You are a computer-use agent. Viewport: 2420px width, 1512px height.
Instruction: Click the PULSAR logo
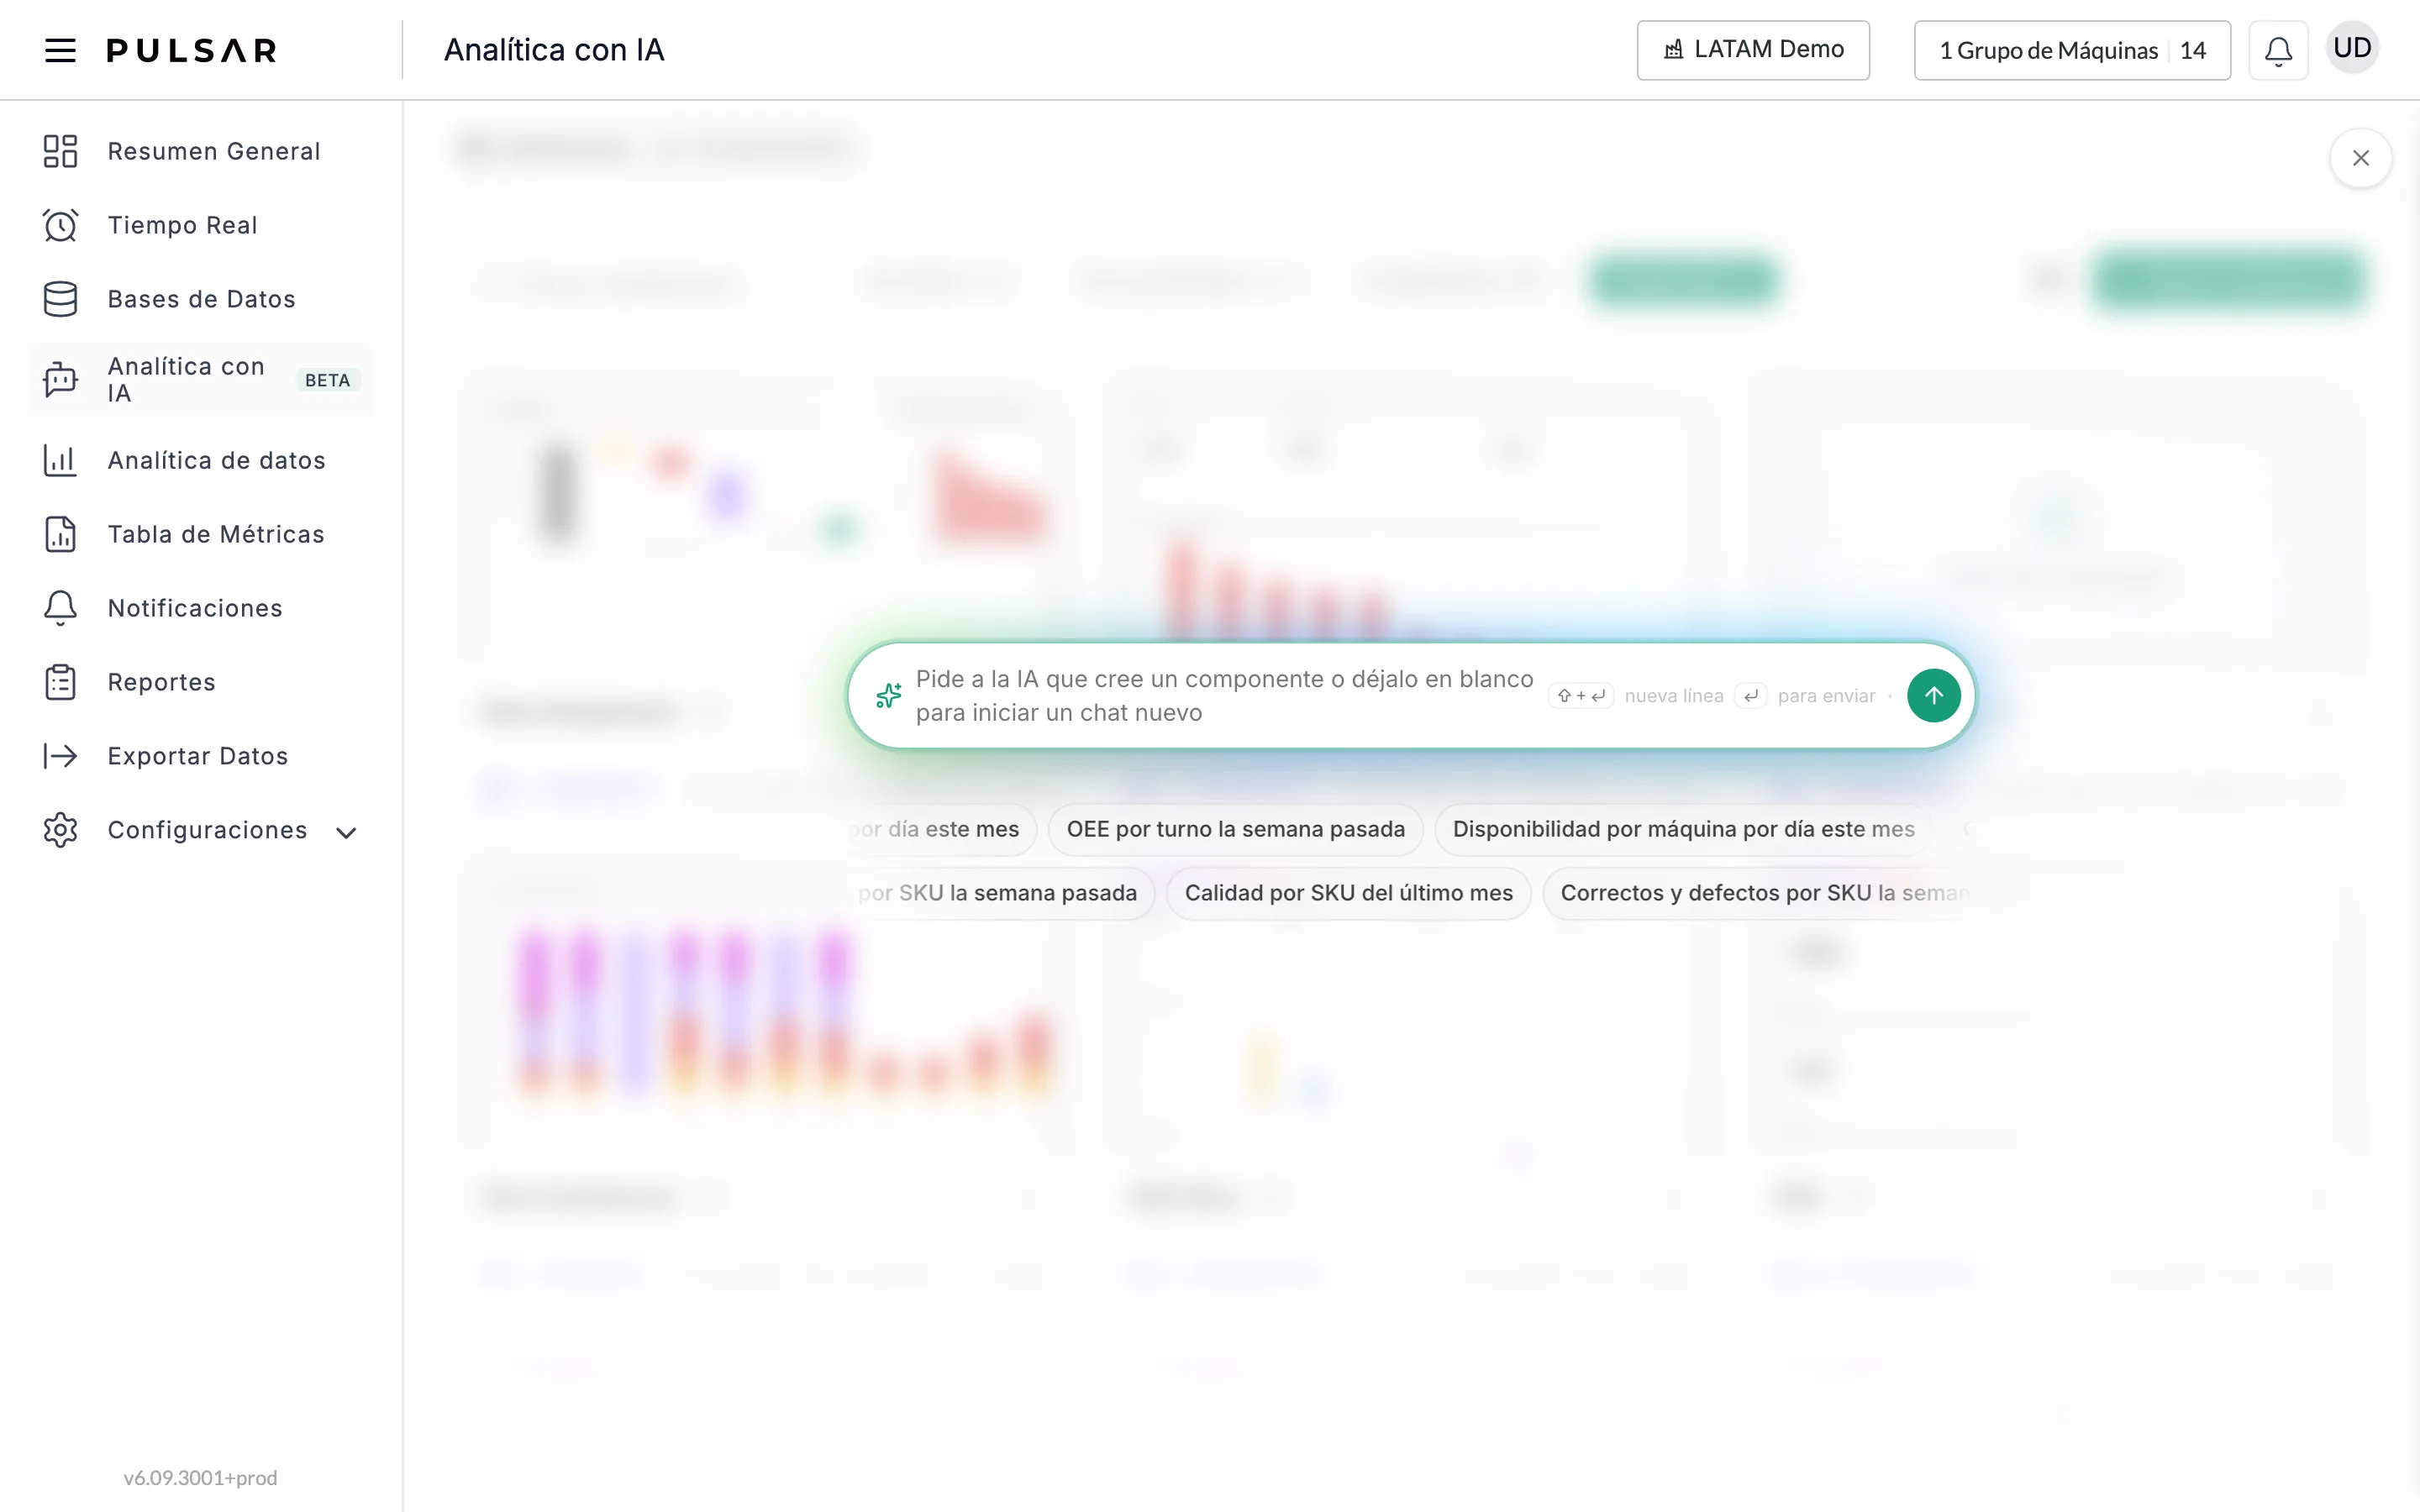pyautogui.click(x=192, y=50)
